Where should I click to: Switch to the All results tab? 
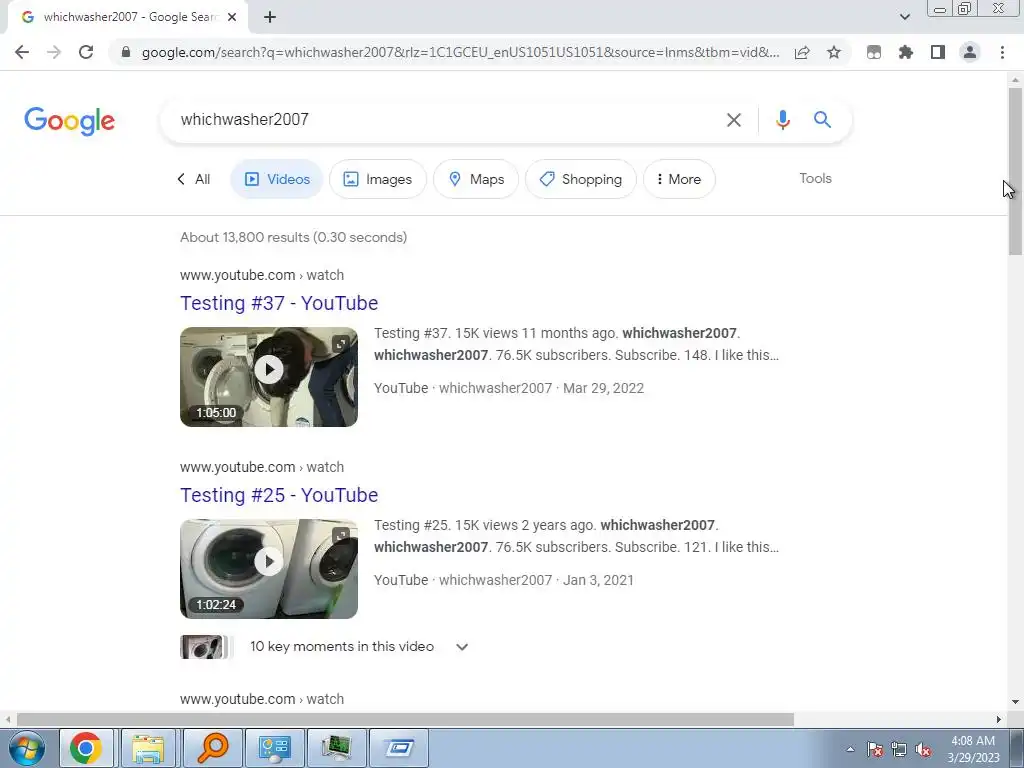pyautogui.click(x=194, y=179)
